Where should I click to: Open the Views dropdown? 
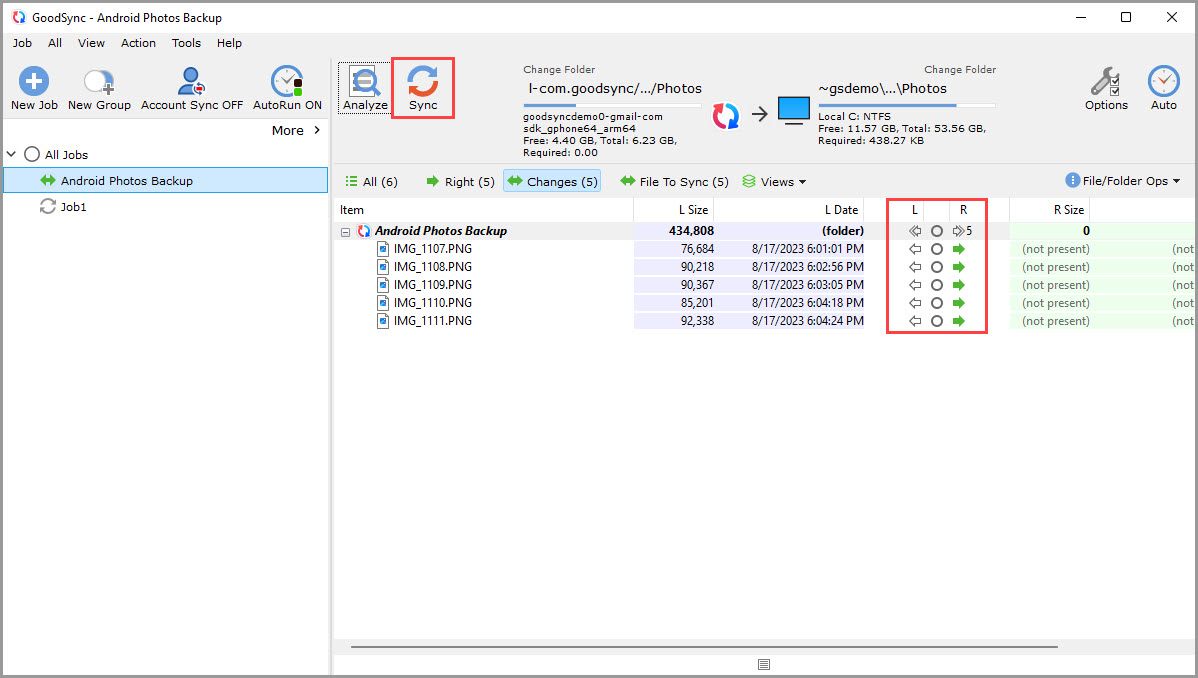pos(774,181)
